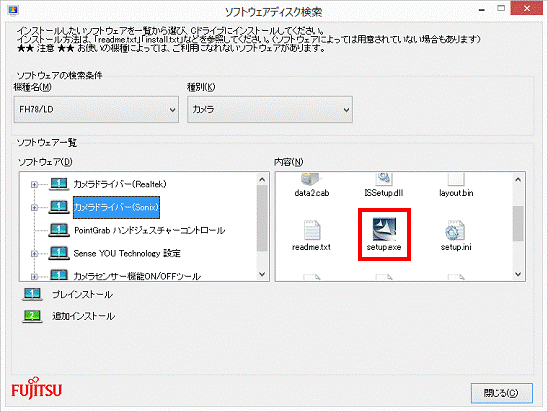Screen dimensions: 548x412
Task: Click the laptop icon beside カメラセンサー機能ON/OFFツール
Action: (59, 275)
